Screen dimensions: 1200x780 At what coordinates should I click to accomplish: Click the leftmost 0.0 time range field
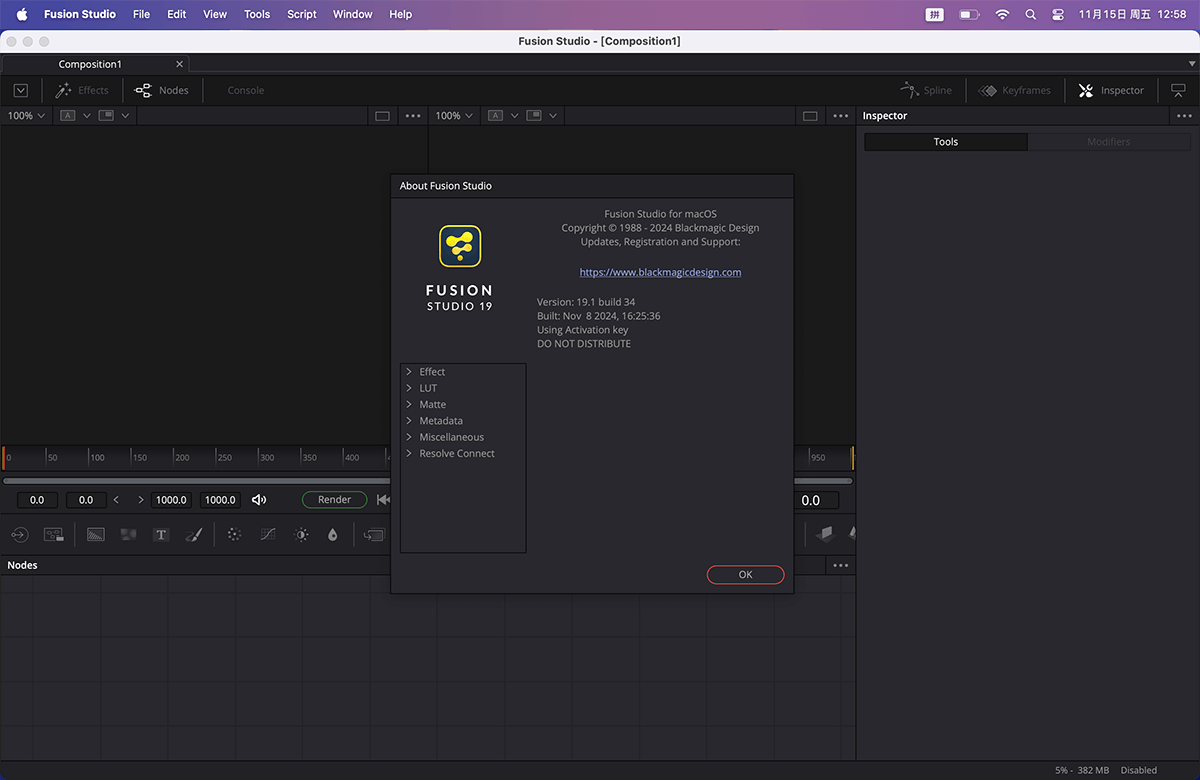(x=37, y=500)
